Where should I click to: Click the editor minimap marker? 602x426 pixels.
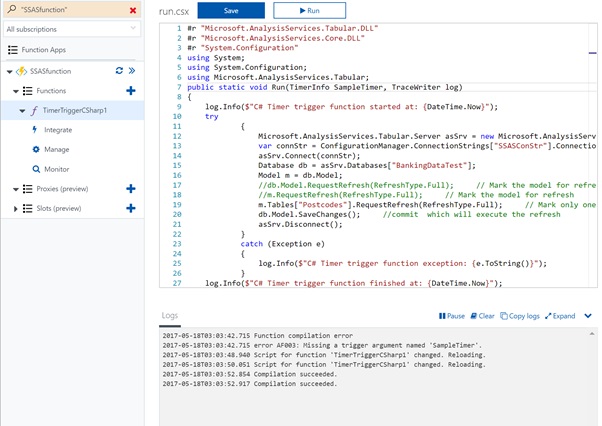592,53
